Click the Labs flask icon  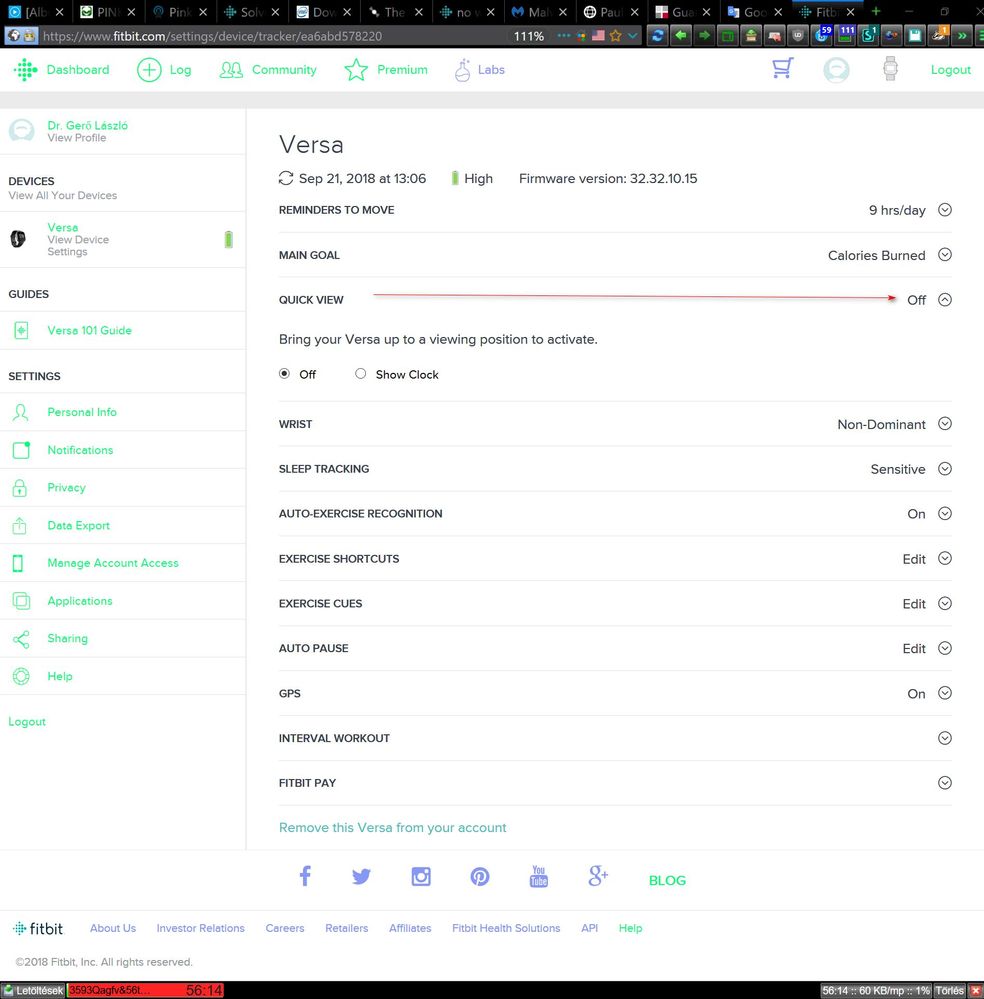click(x=463, y=69)
